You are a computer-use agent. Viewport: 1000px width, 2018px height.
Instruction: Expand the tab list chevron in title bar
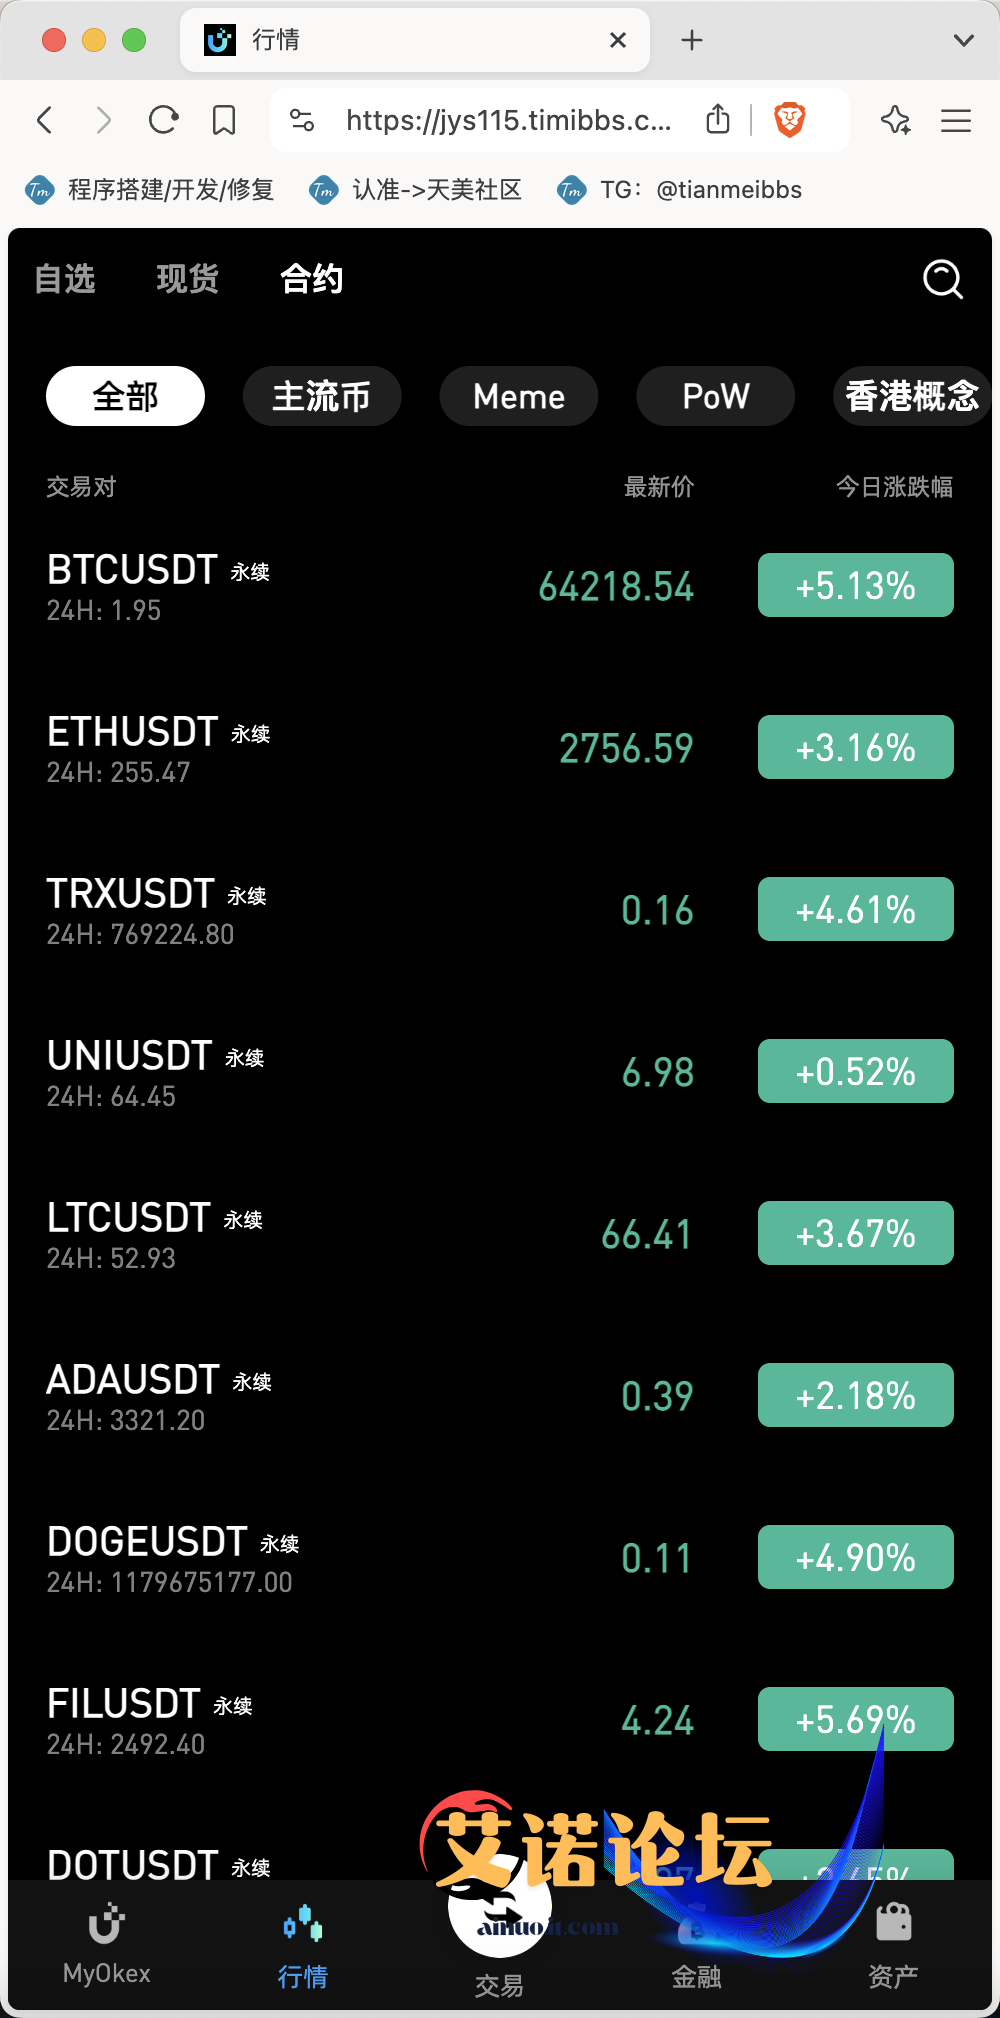pyautogui.click(x=964, y=40)
